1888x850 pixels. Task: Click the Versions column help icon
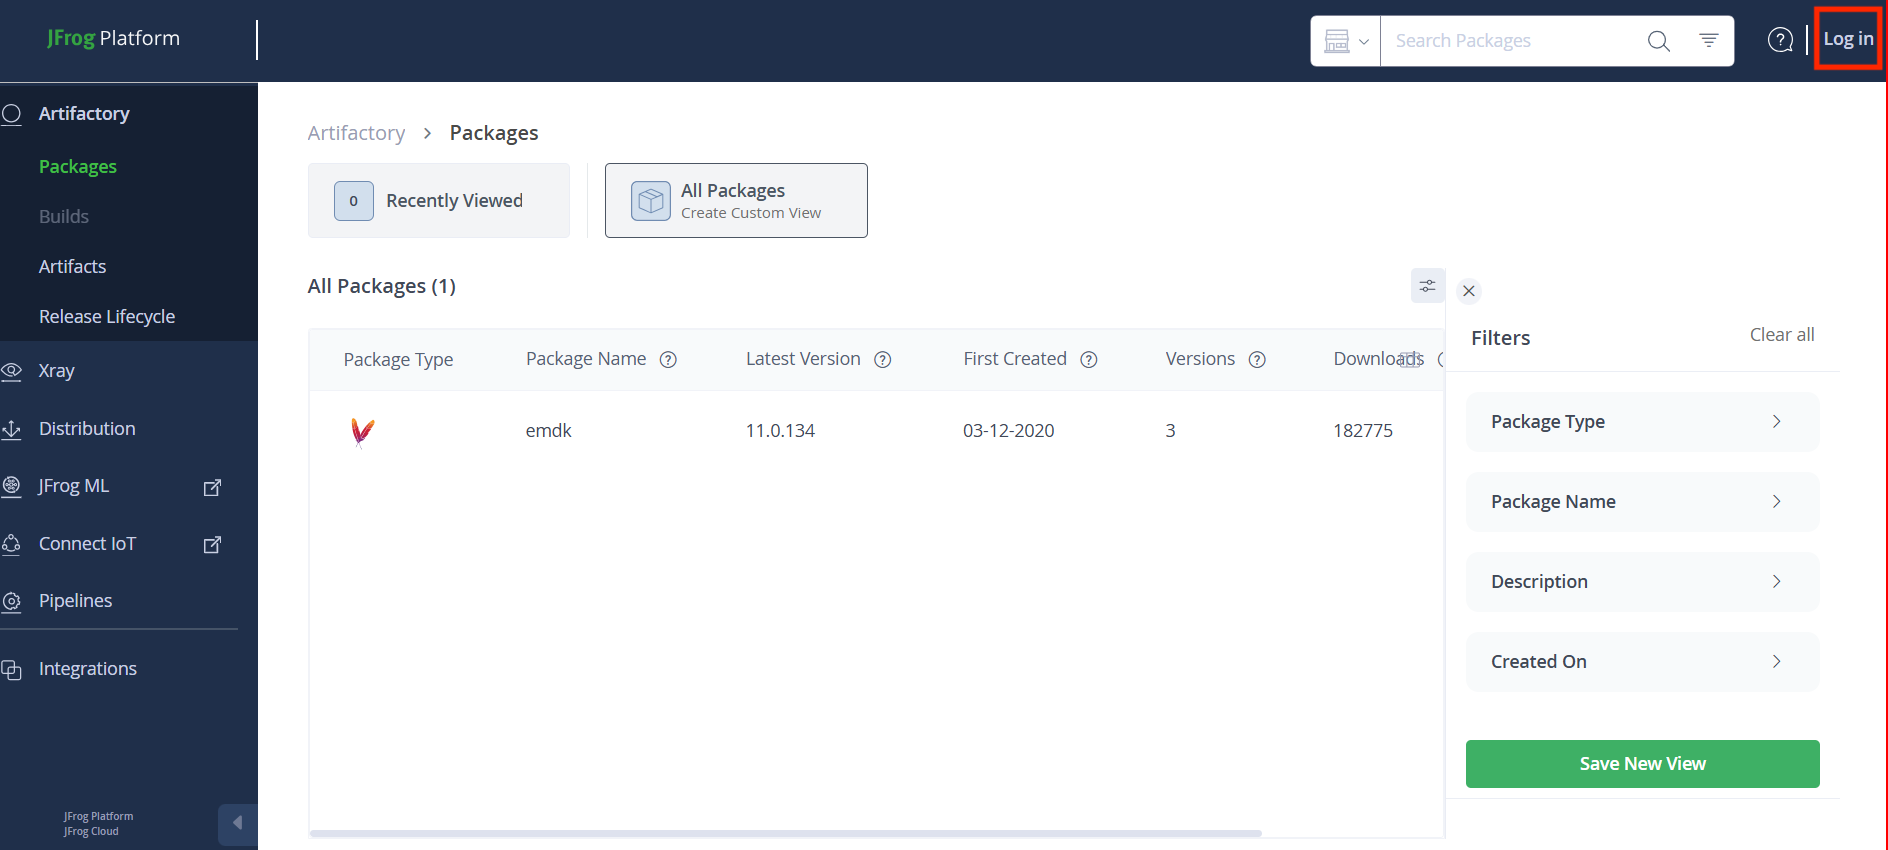(1257, 360)
